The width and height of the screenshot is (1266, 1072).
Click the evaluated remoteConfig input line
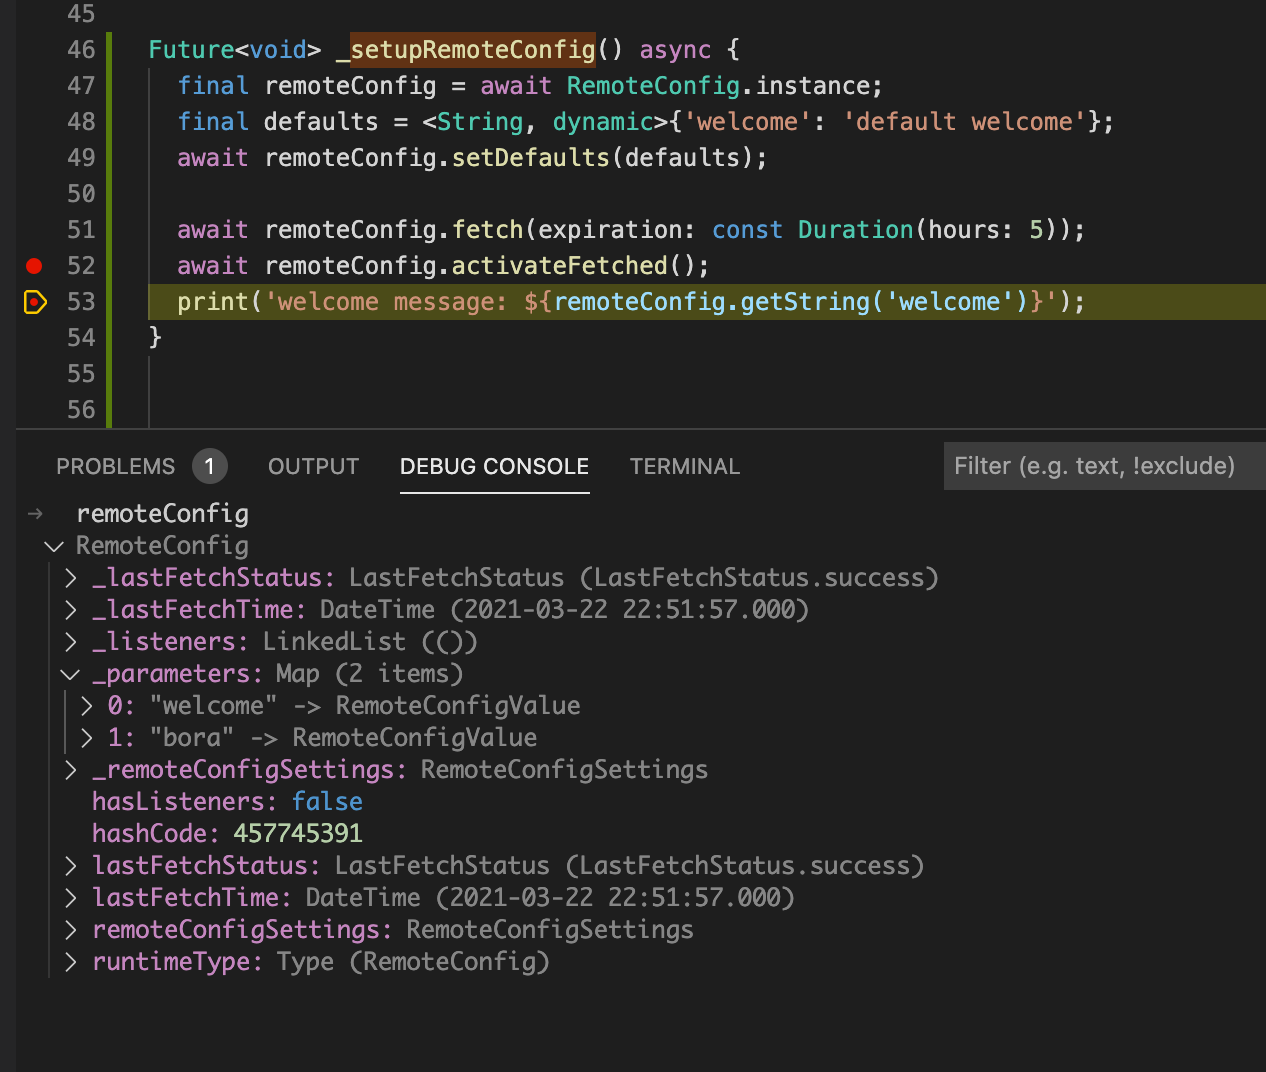coord(162,514)
